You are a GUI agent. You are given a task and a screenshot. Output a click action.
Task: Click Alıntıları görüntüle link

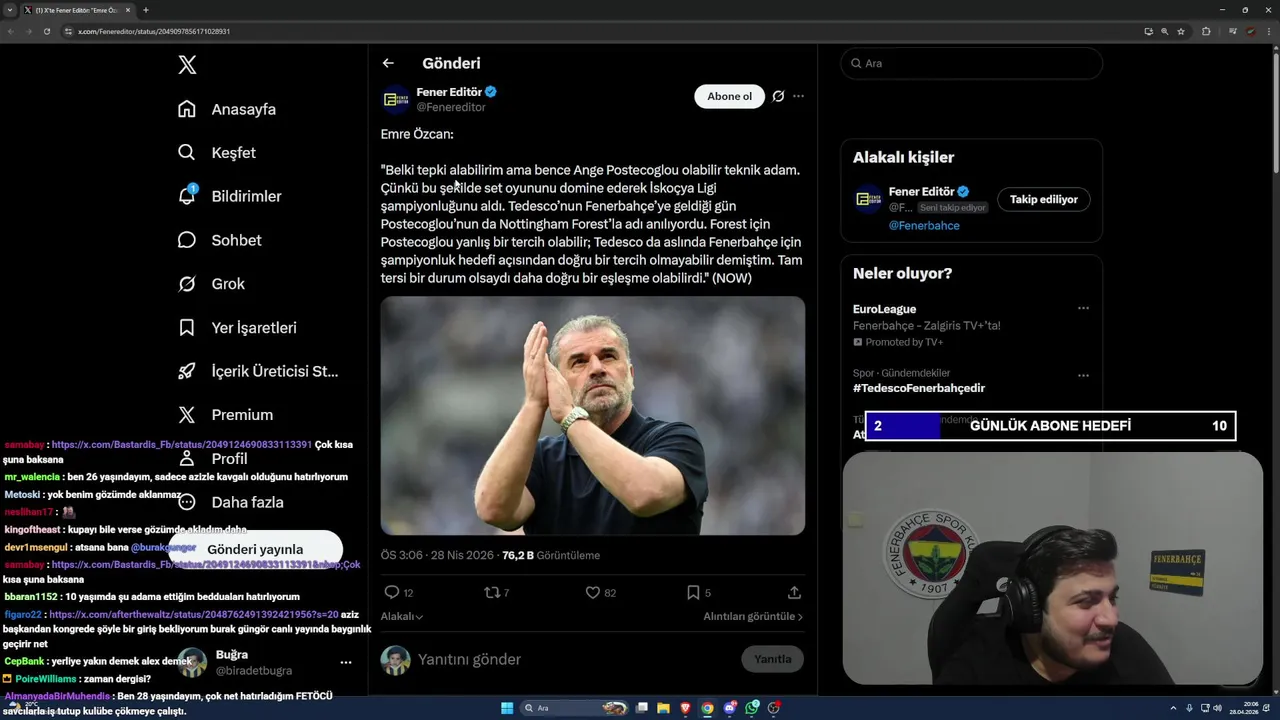coord(753,617)
